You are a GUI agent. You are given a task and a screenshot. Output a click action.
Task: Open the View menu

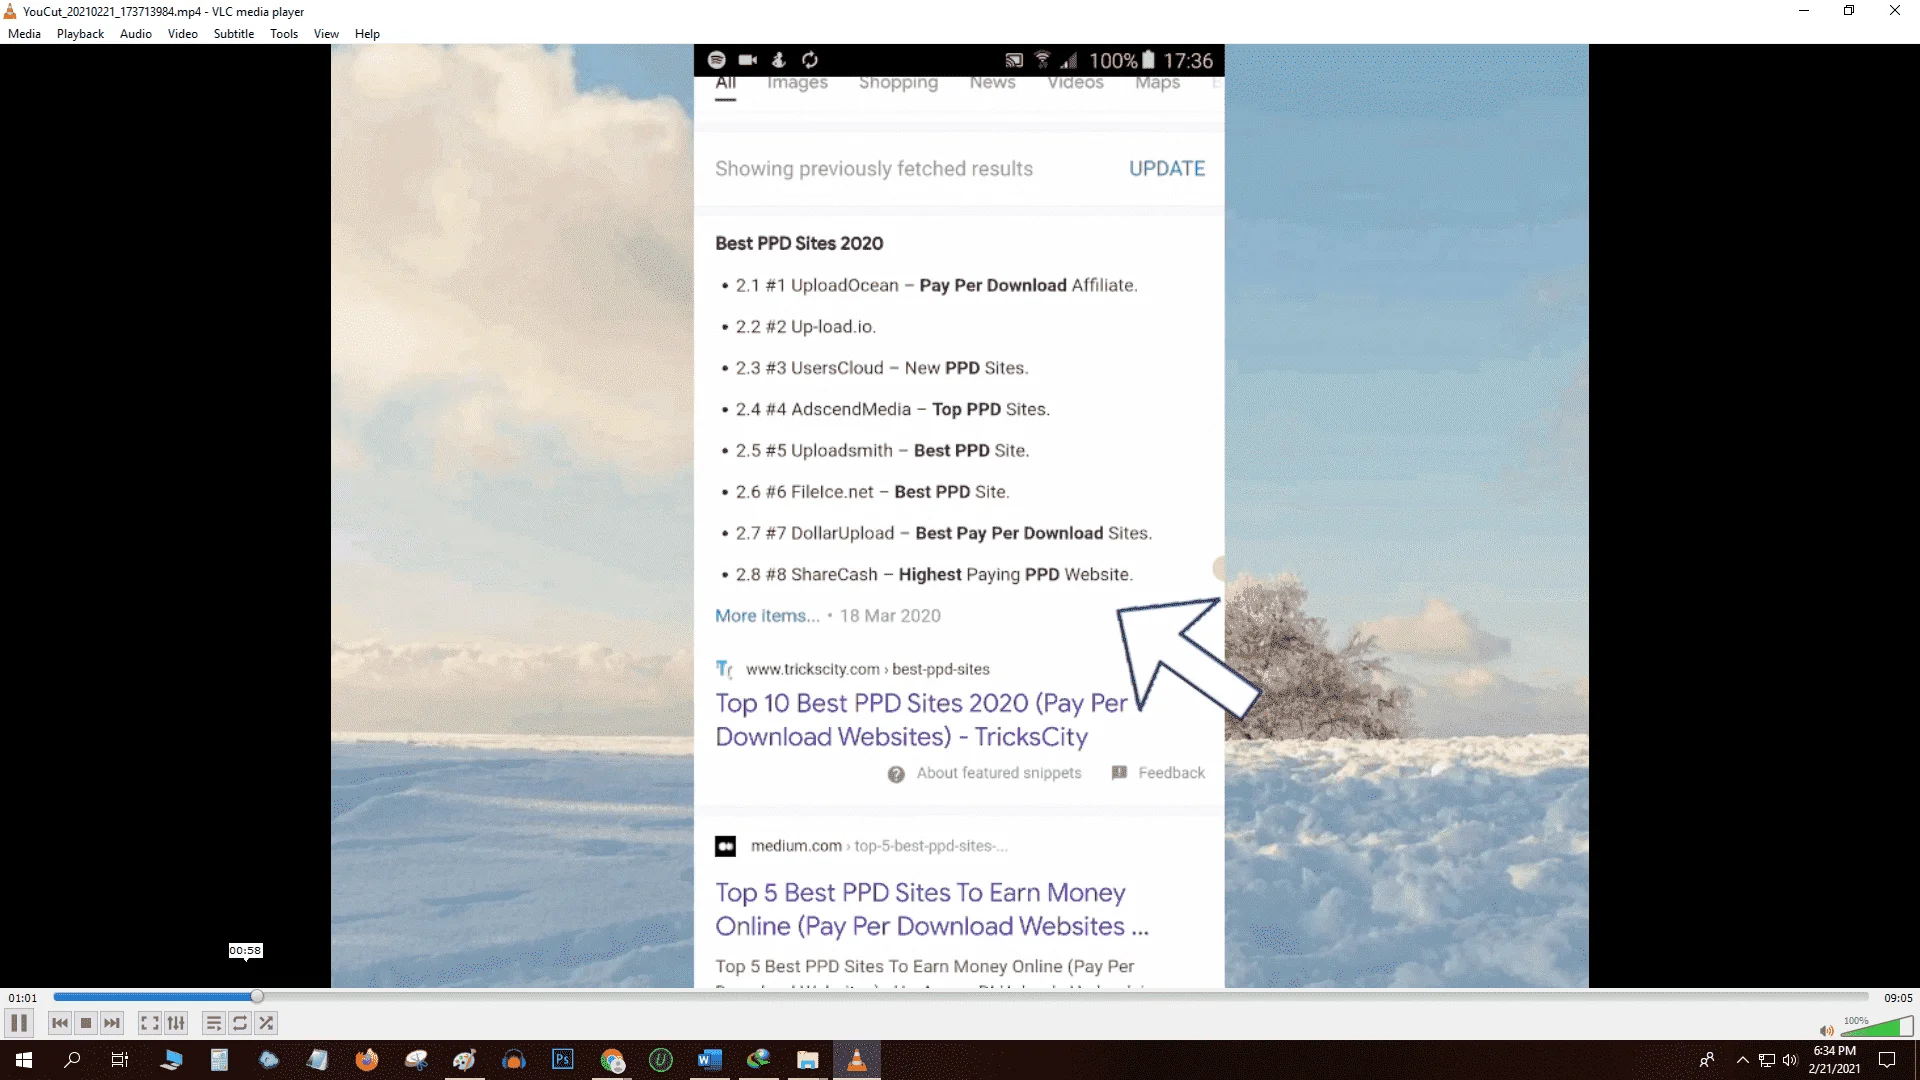point(326,34)
